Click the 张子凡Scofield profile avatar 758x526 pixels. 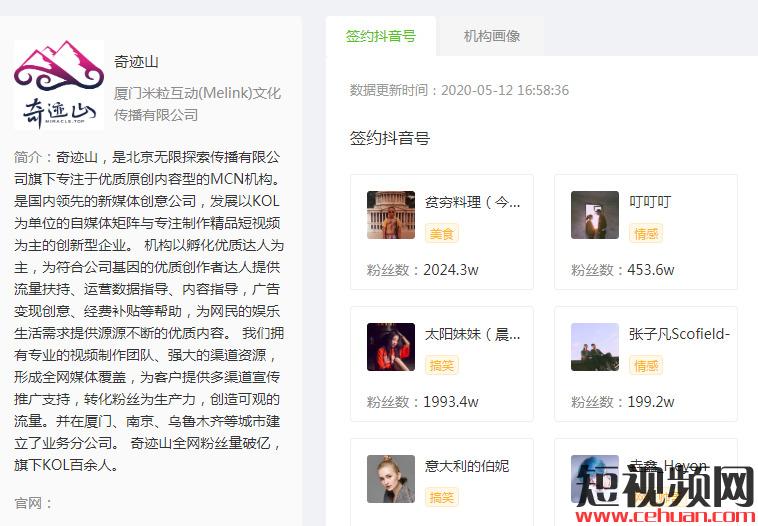595,347
